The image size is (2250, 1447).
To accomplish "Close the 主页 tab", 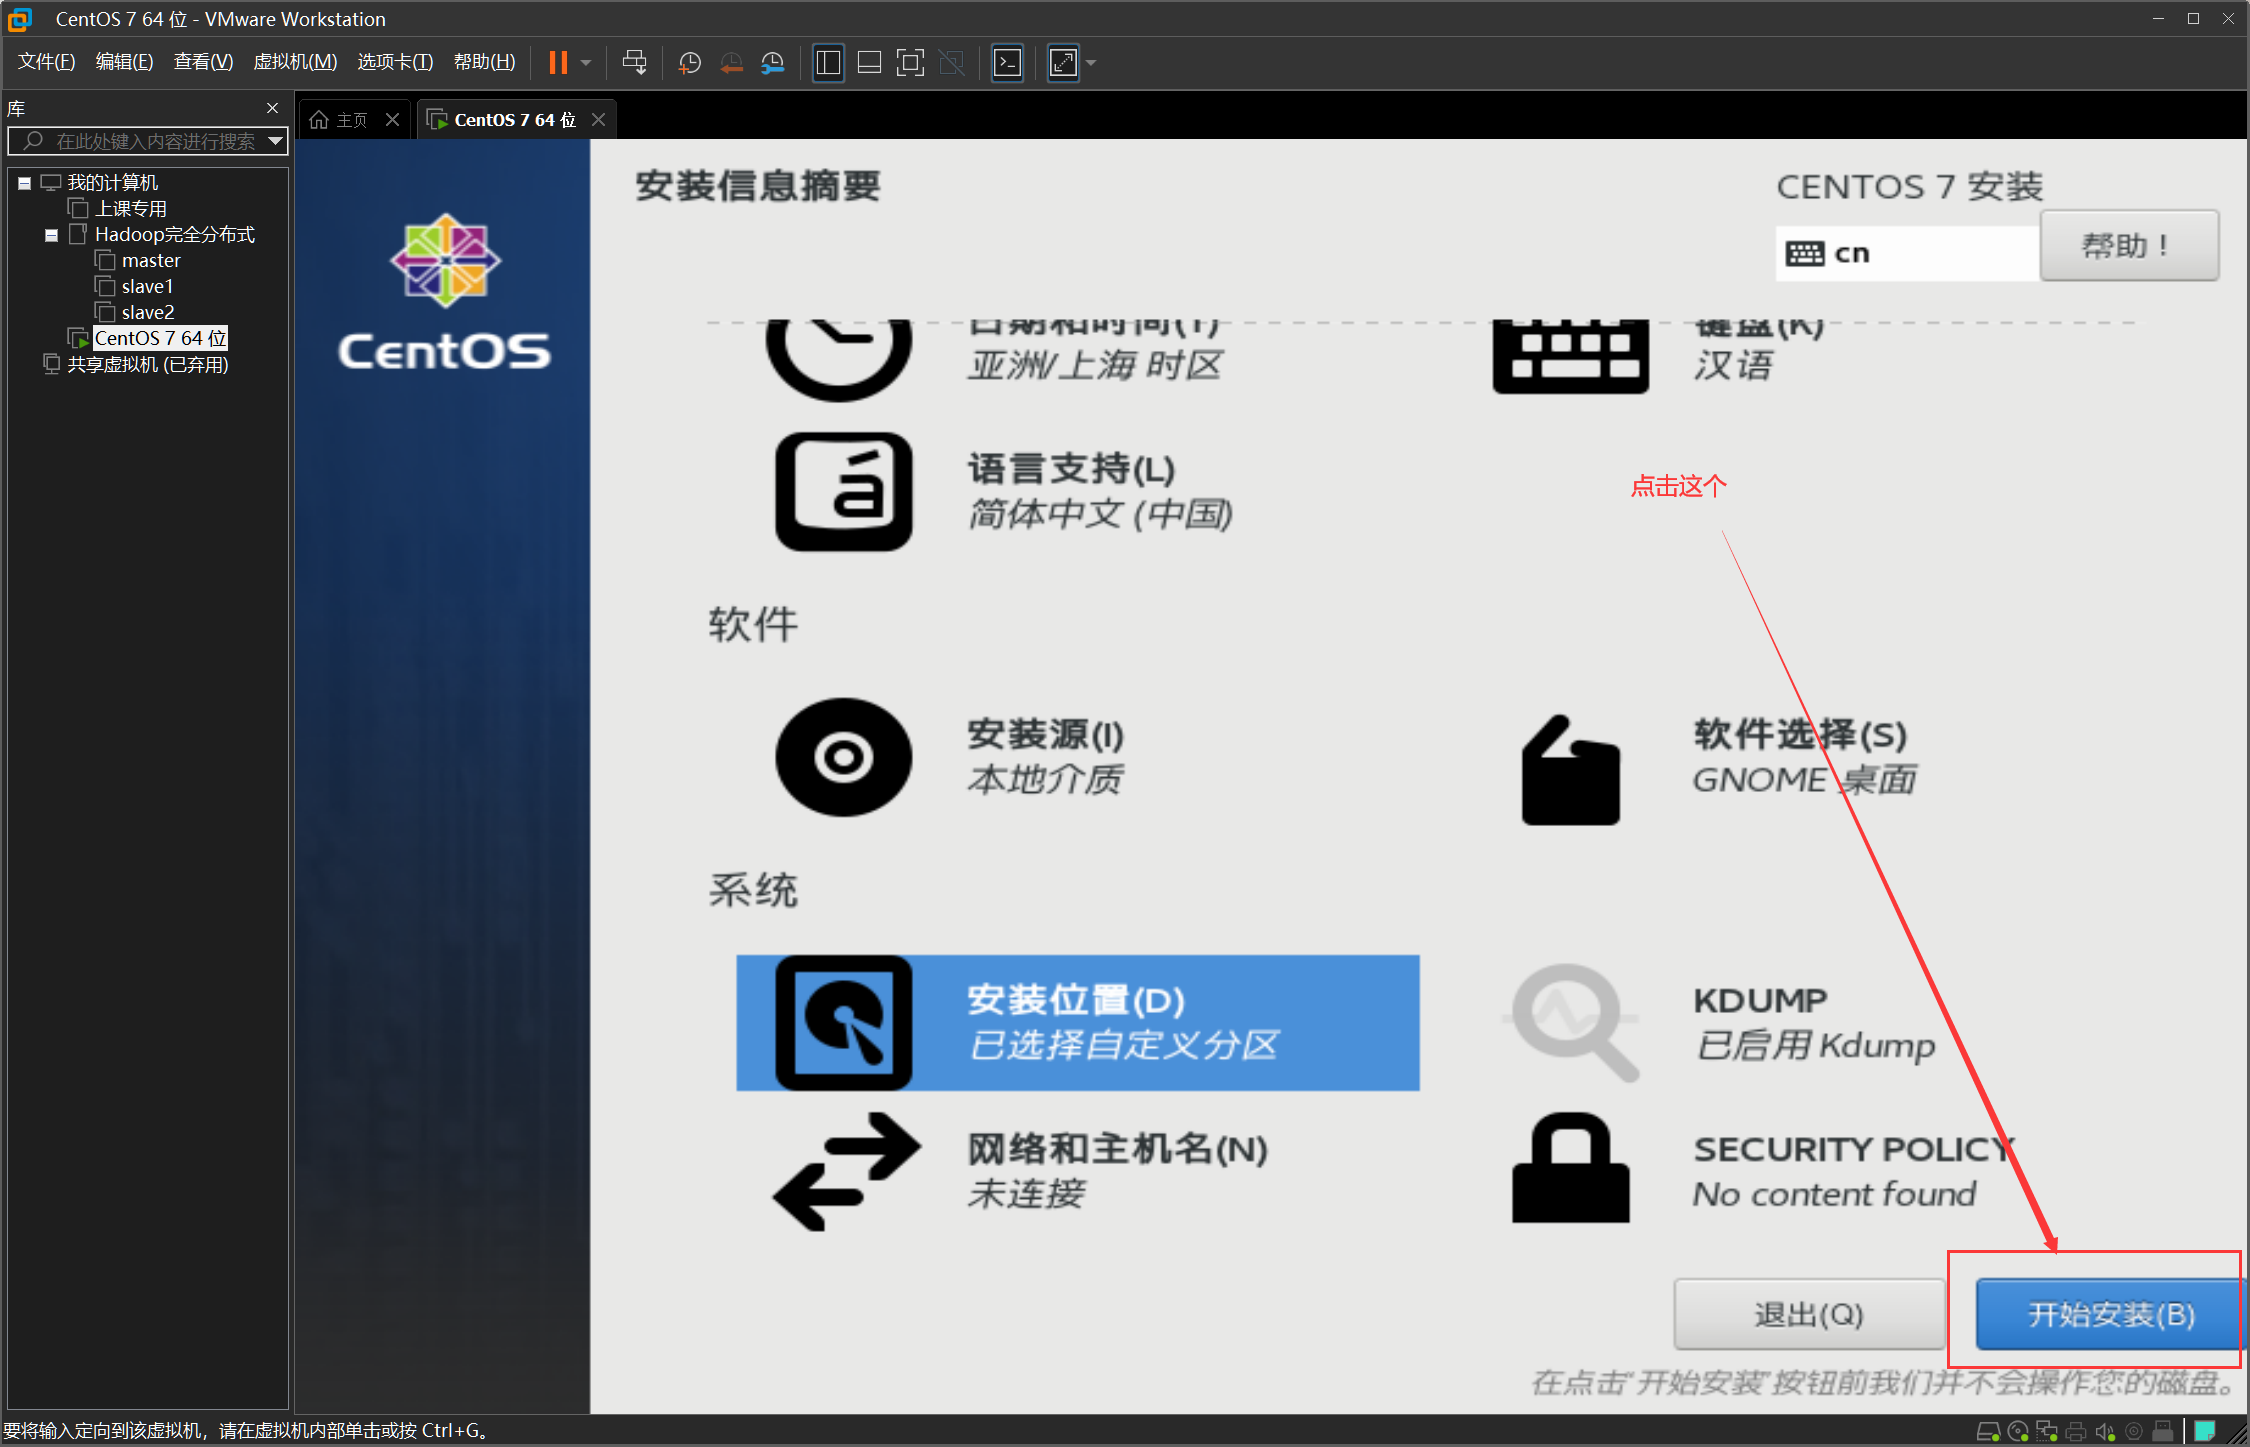I will pyautogui.click(x=393, y=120).
